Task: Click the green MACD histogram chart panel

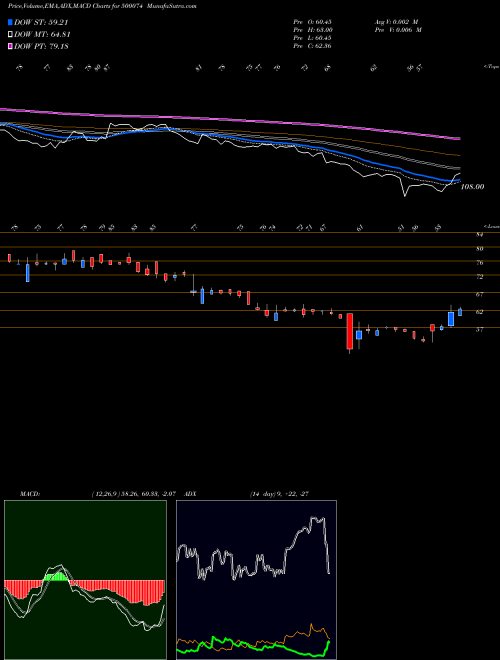Action: (x=85, y=580)
